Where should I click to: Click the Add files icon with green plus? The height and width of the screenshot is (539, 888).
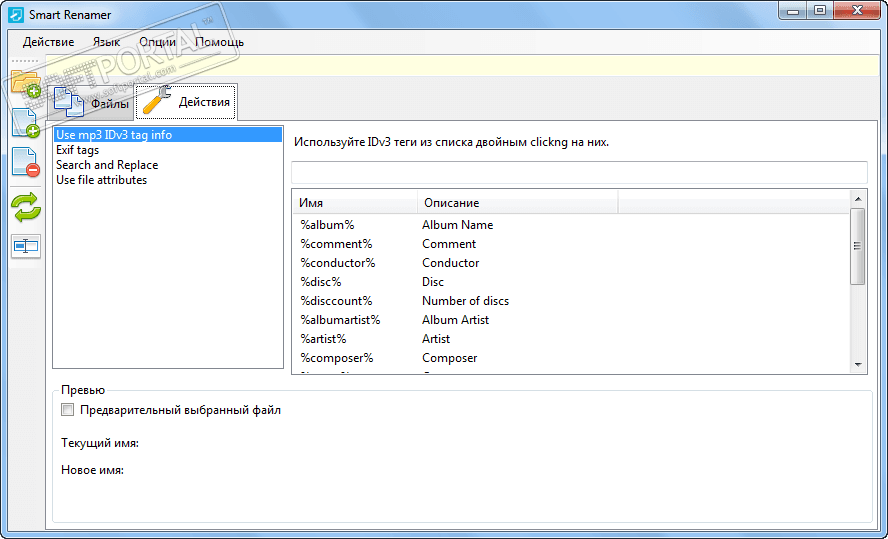pyautogui.click(x=25, y=123)
